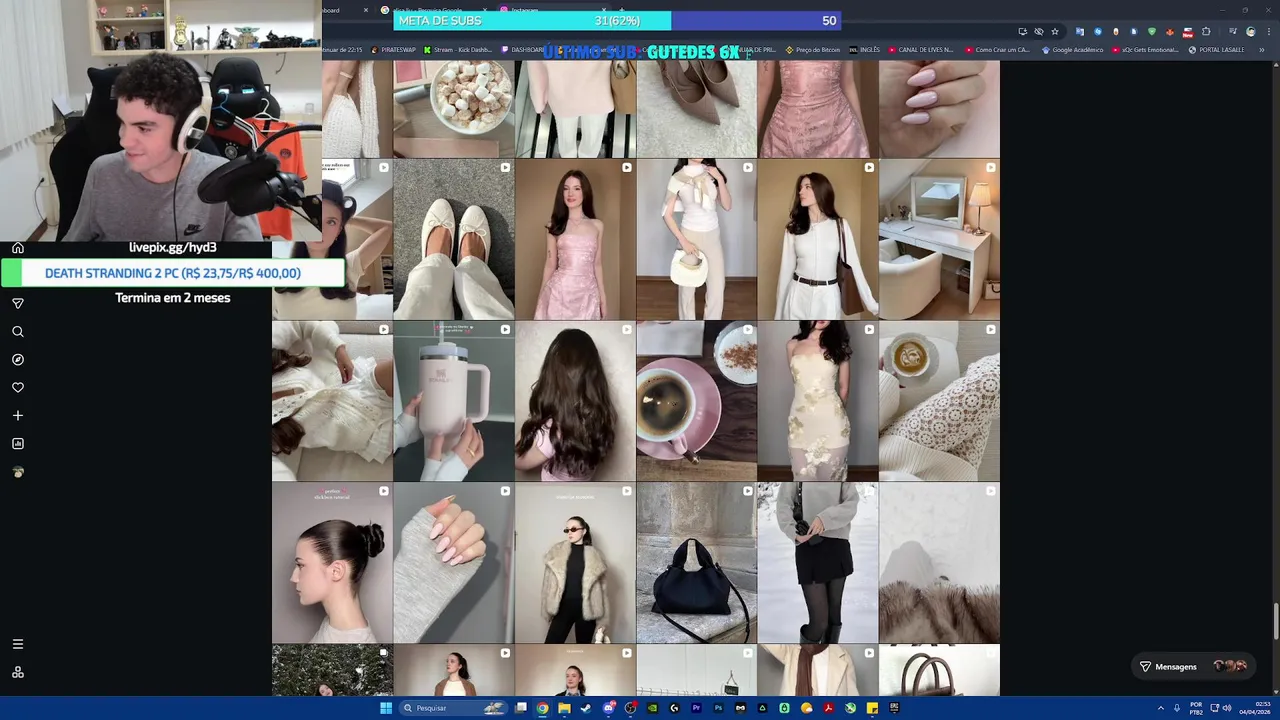1280x720 pixels.
Task: Click the crossed-eye icon in address bar
Action: point(1038,31)
